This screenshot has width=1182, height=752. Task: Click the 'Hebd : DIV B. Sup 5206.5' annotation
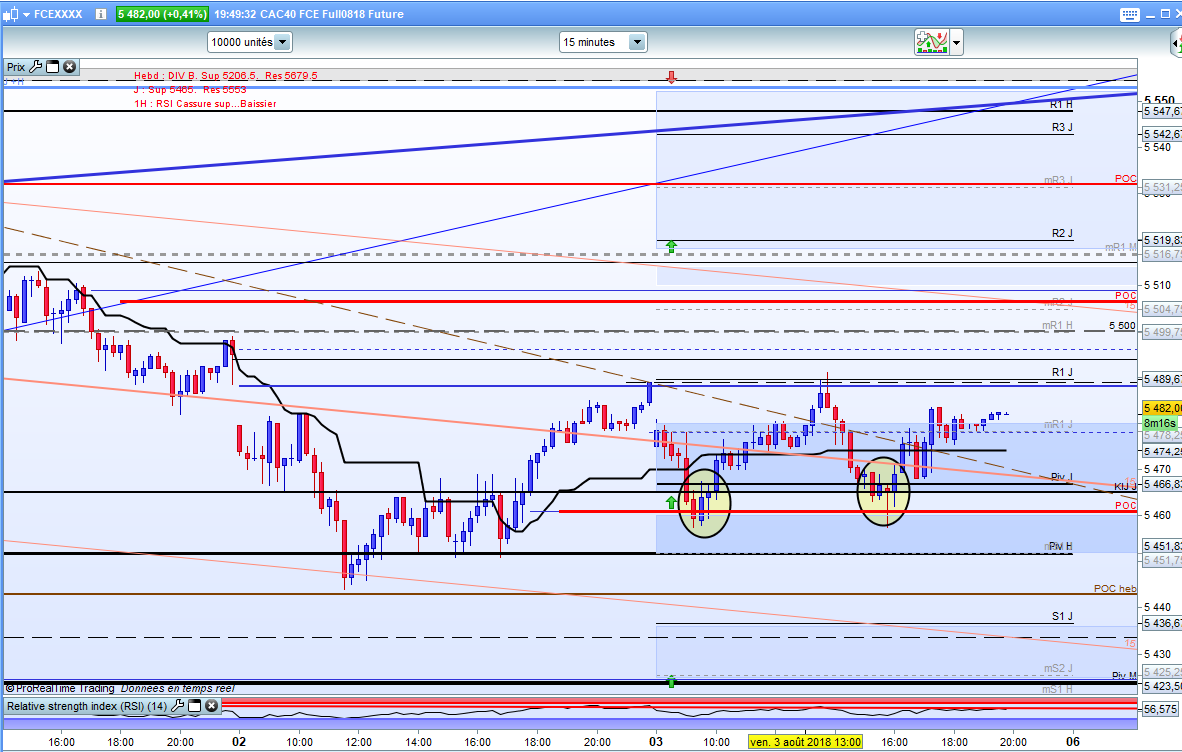click(x=226, y=75)
